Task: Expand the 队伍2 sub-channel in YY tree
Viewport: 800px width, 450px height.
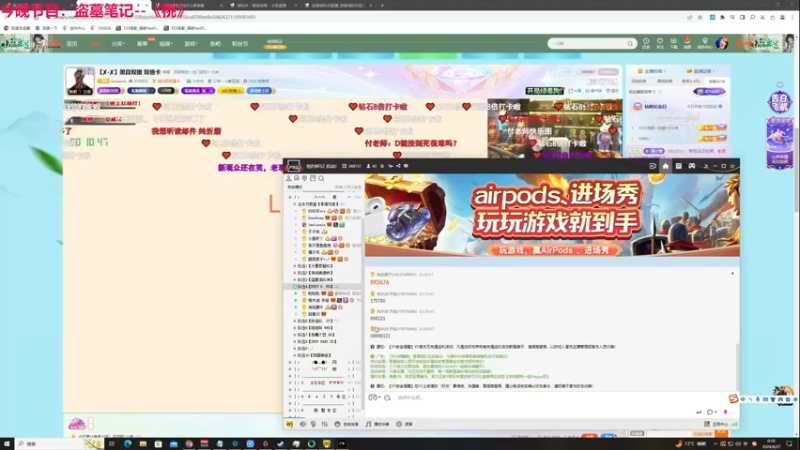Action: click(294, 273)
